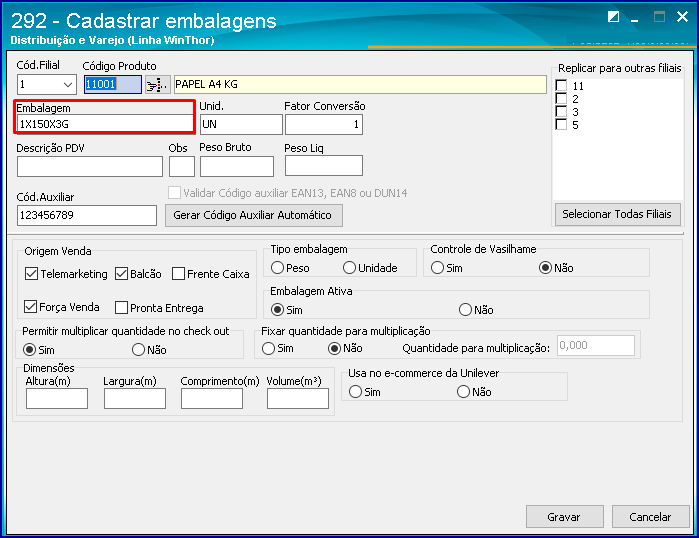Click the Peso Bruto field

point(237,167)
